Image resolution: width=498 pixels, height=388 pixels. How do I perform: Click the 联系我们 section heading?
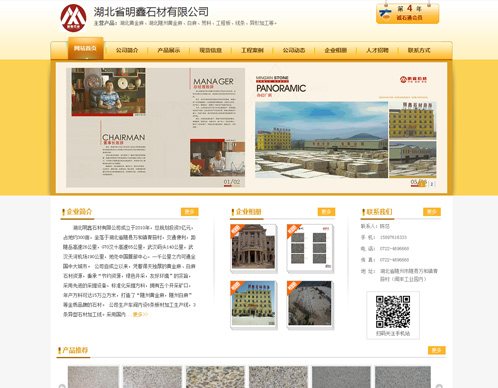point(379,212)
